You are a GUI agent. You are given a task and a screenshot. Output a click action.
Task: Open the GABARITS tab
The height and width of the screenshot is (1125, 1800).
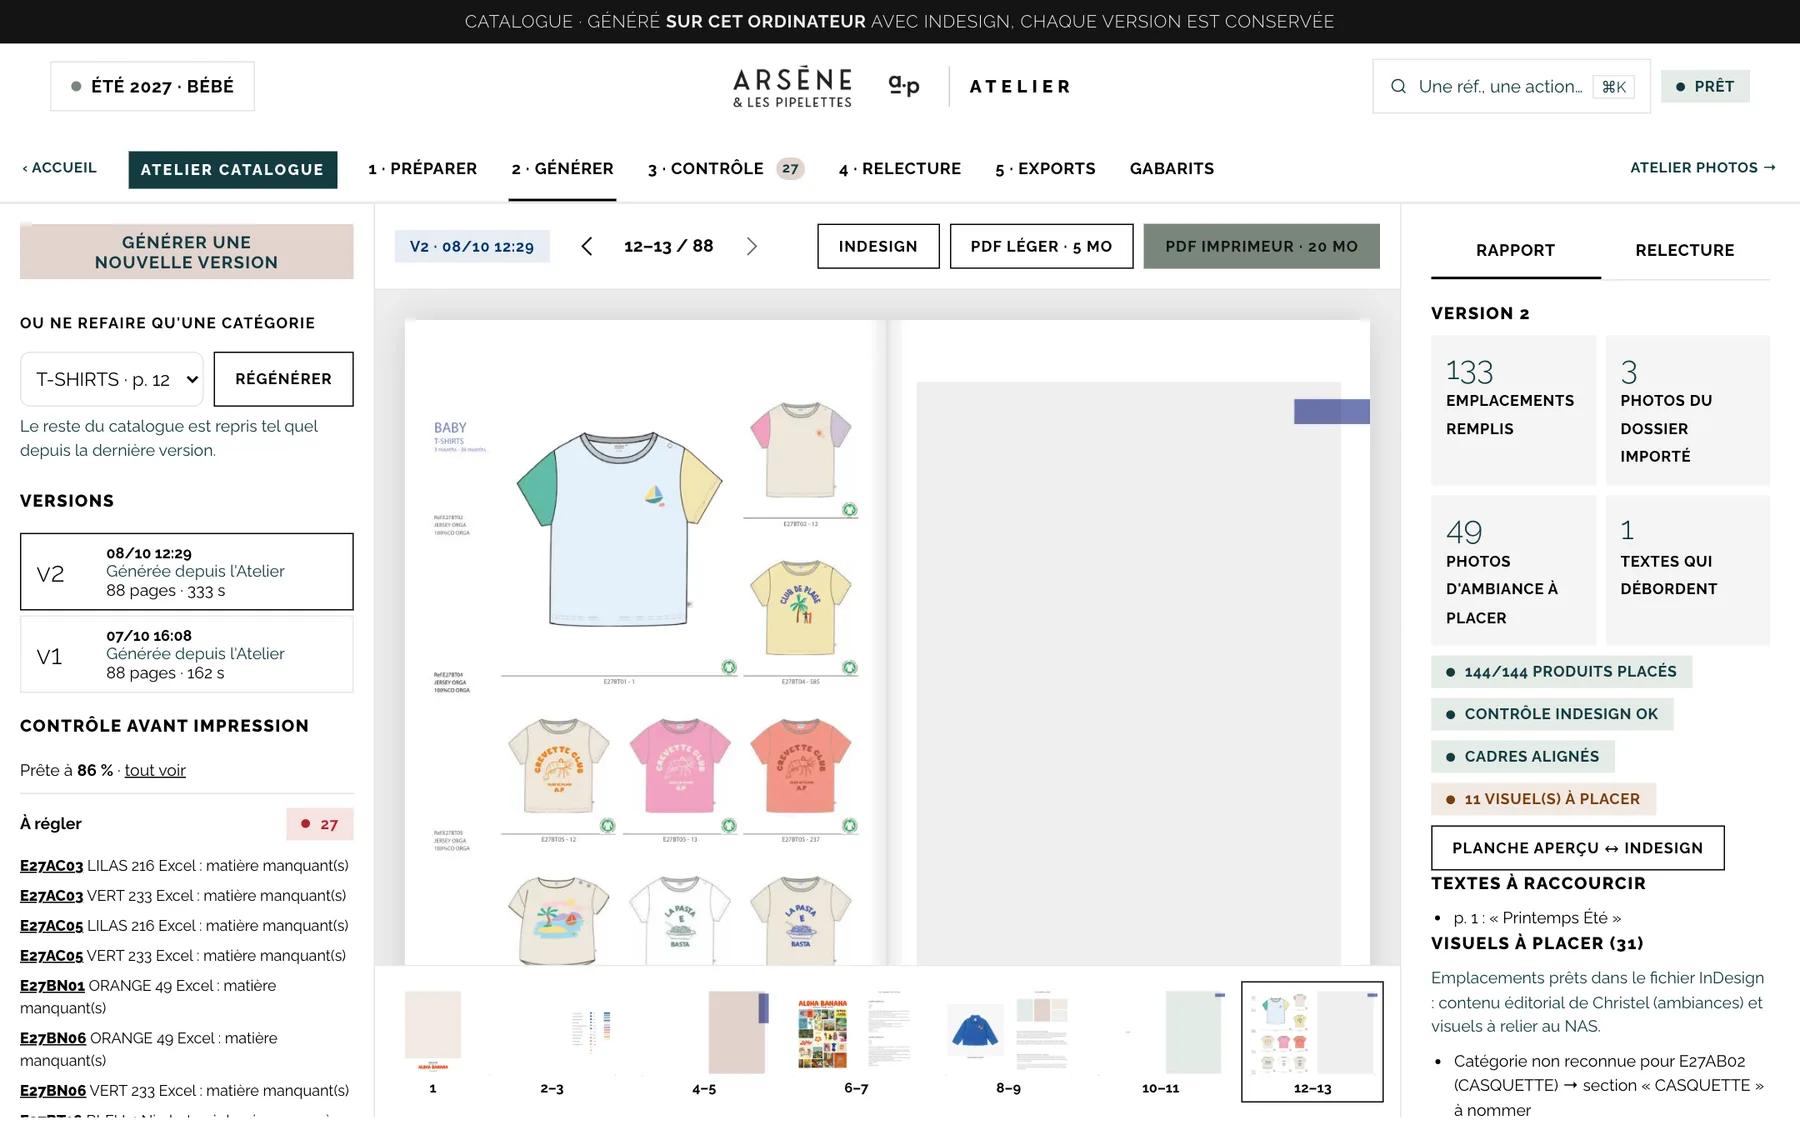click(x=1172, y=169)
